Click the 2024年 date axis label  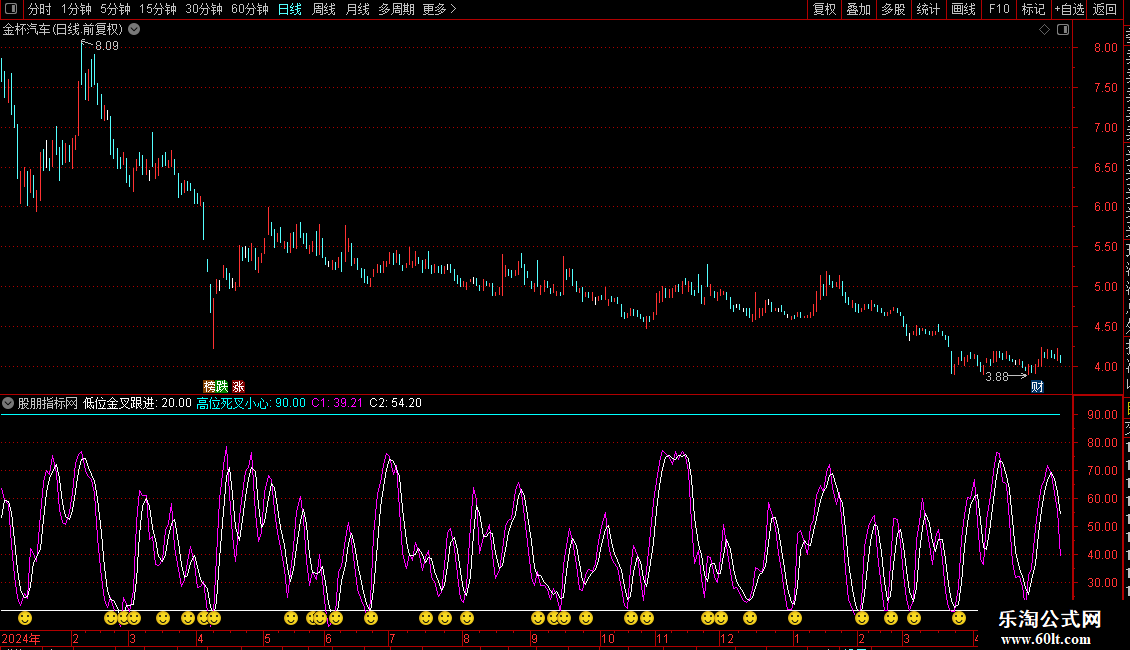point(21,639)
